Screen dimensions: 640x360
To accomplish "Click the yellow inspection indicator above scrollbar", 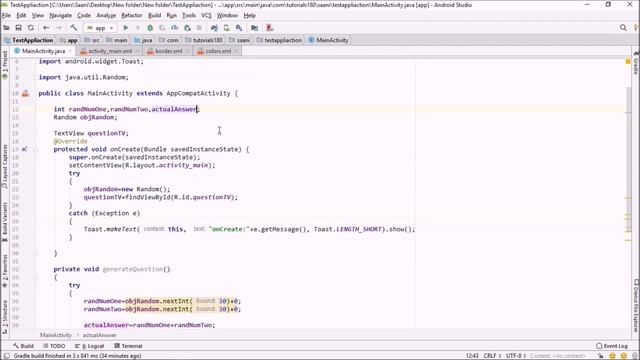I will [628, 61].
